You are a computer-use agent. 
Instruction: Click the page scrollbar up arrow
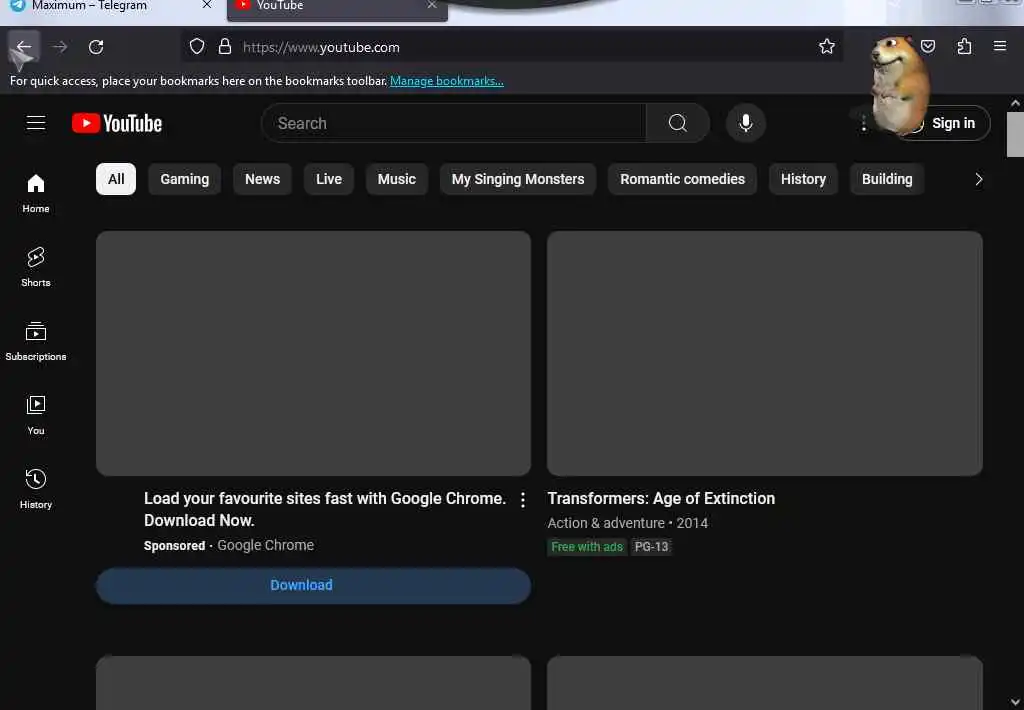pos(1015,103)
